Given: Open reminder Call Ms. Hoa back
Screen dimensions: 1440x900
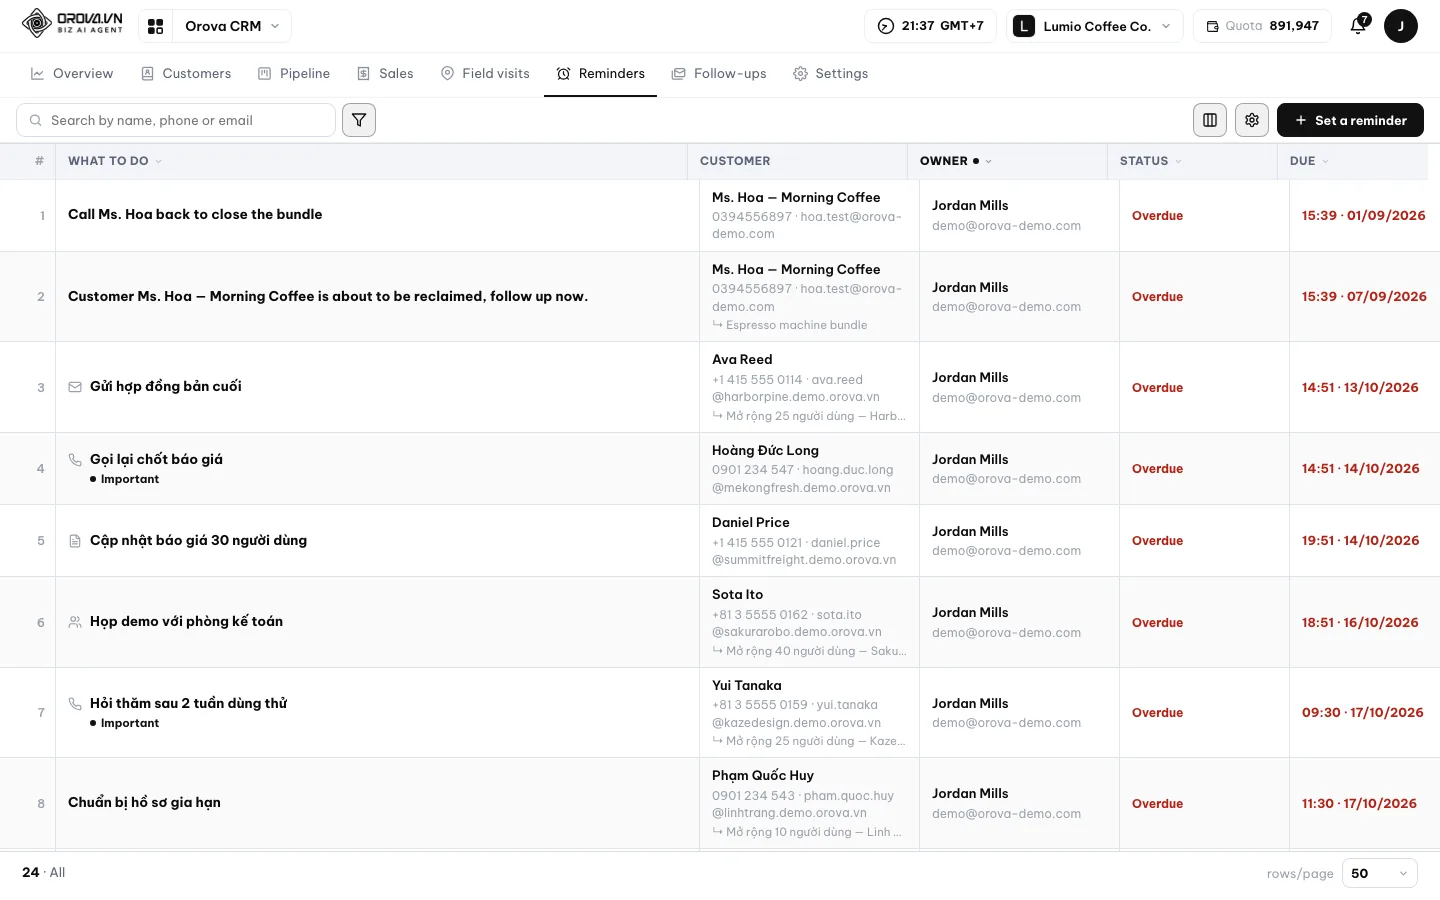Looking at the screenshot, I should (x=195, y=215).
